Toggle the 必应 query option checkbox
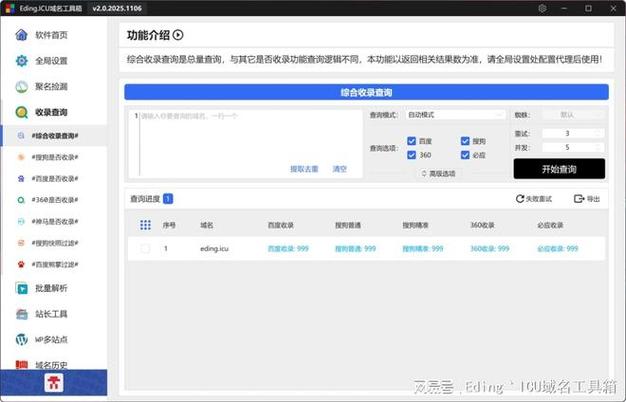Image resolution: width=626 pixels, height=402 pixels. (x=465, y=155)
